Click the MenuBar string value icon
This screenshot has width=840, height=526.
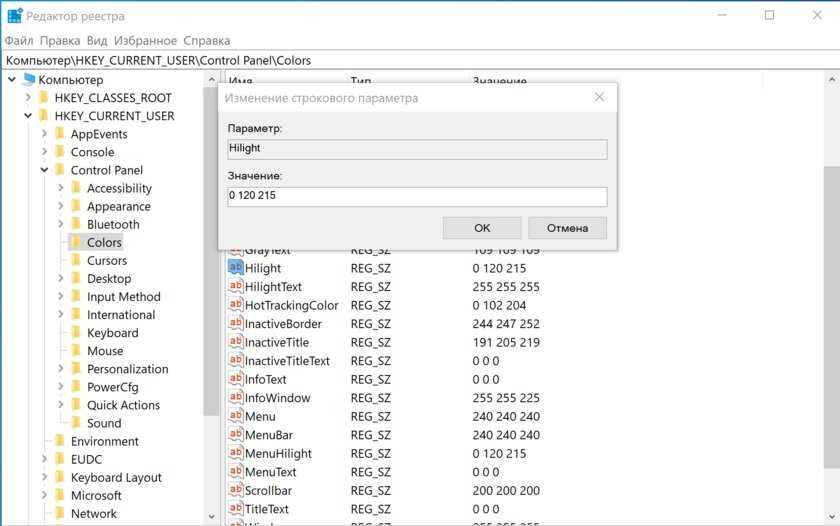[x=236, y=435]
